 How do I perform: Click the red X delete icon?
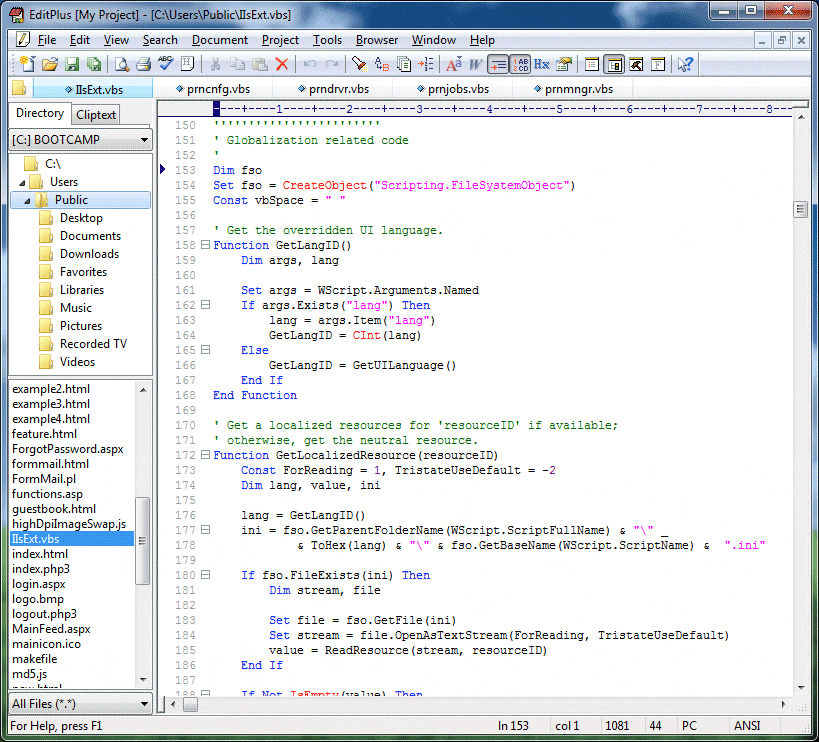pos(282,64)
